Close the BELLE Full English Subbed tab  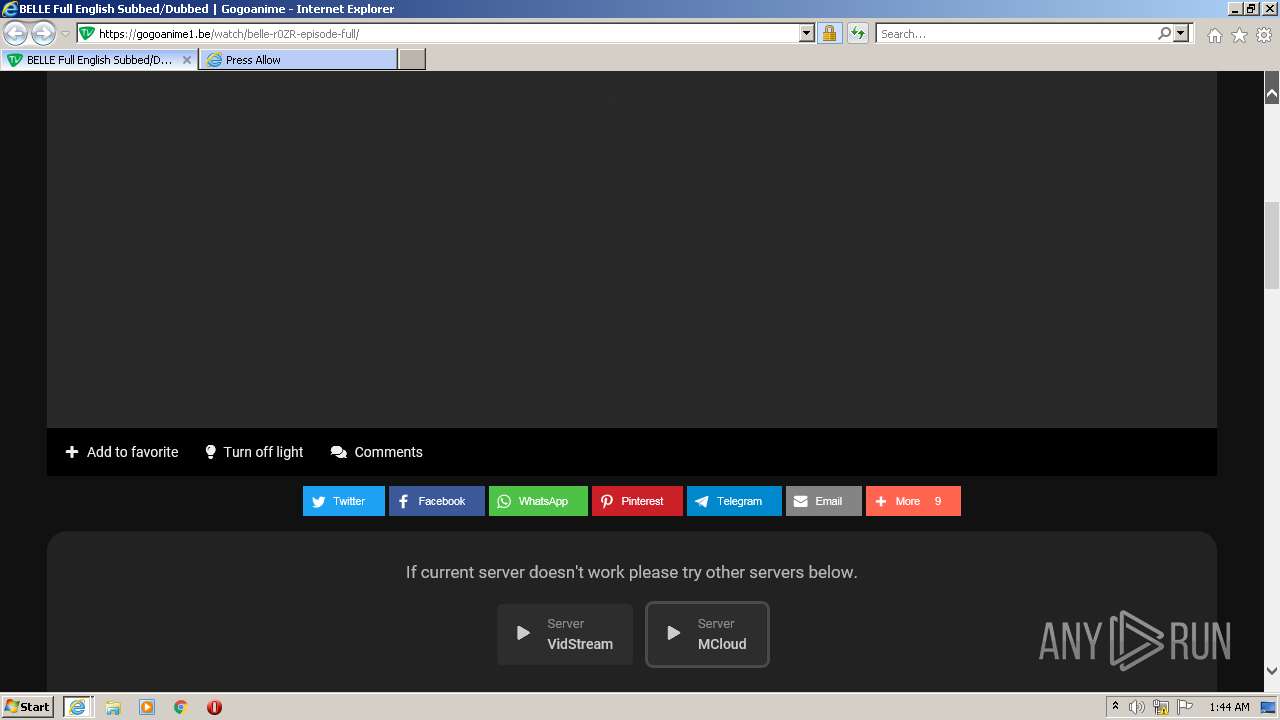(x=186, y=60)
